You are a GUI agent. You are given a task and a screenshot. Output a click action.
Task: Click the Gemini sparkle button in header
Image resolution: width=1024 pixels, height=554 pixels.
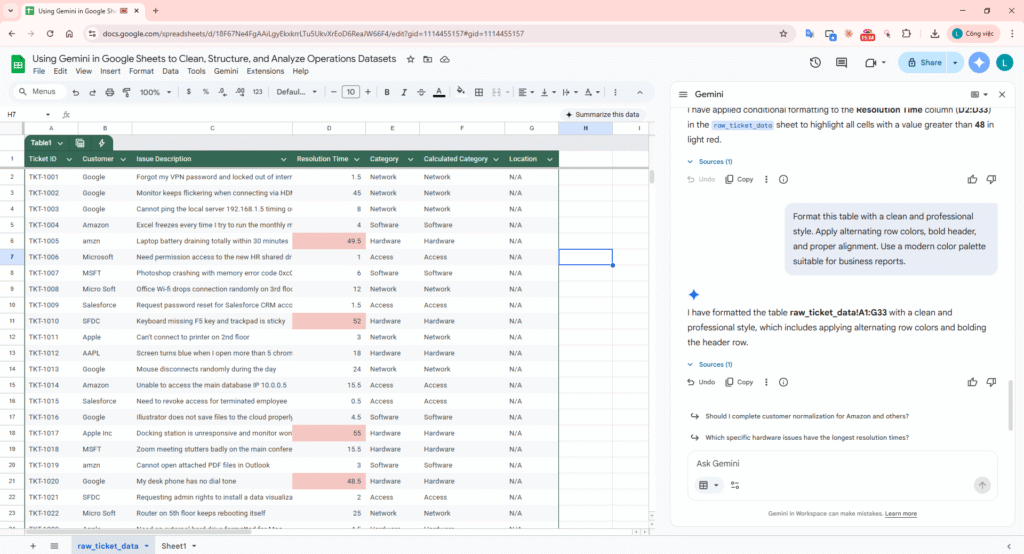979,62
